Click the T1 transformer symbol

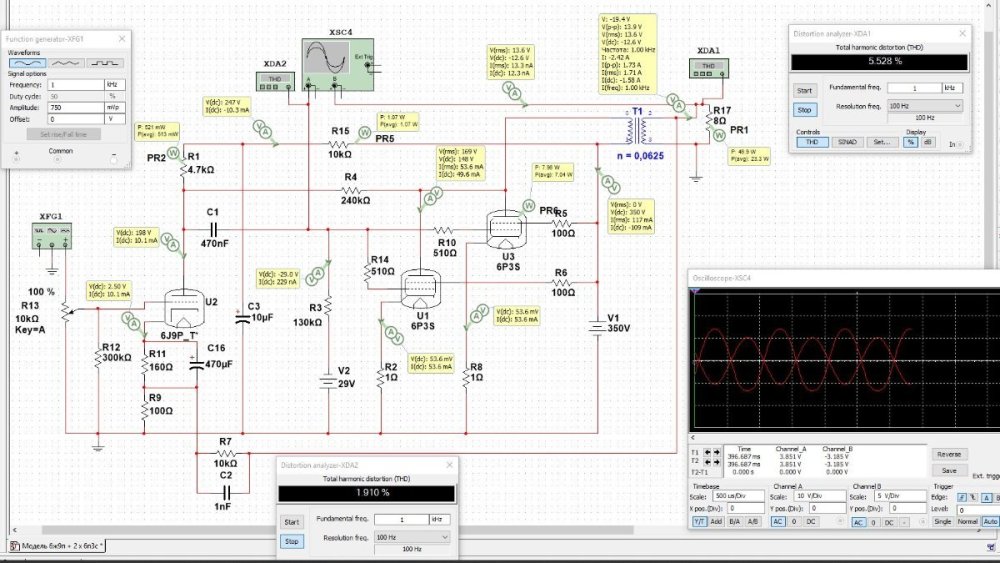click(x=635, y=130)
